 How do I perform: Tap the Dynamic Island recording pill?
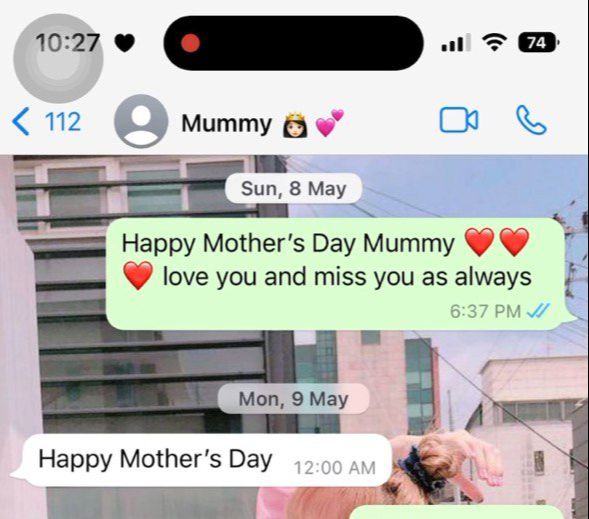point(293,43)
